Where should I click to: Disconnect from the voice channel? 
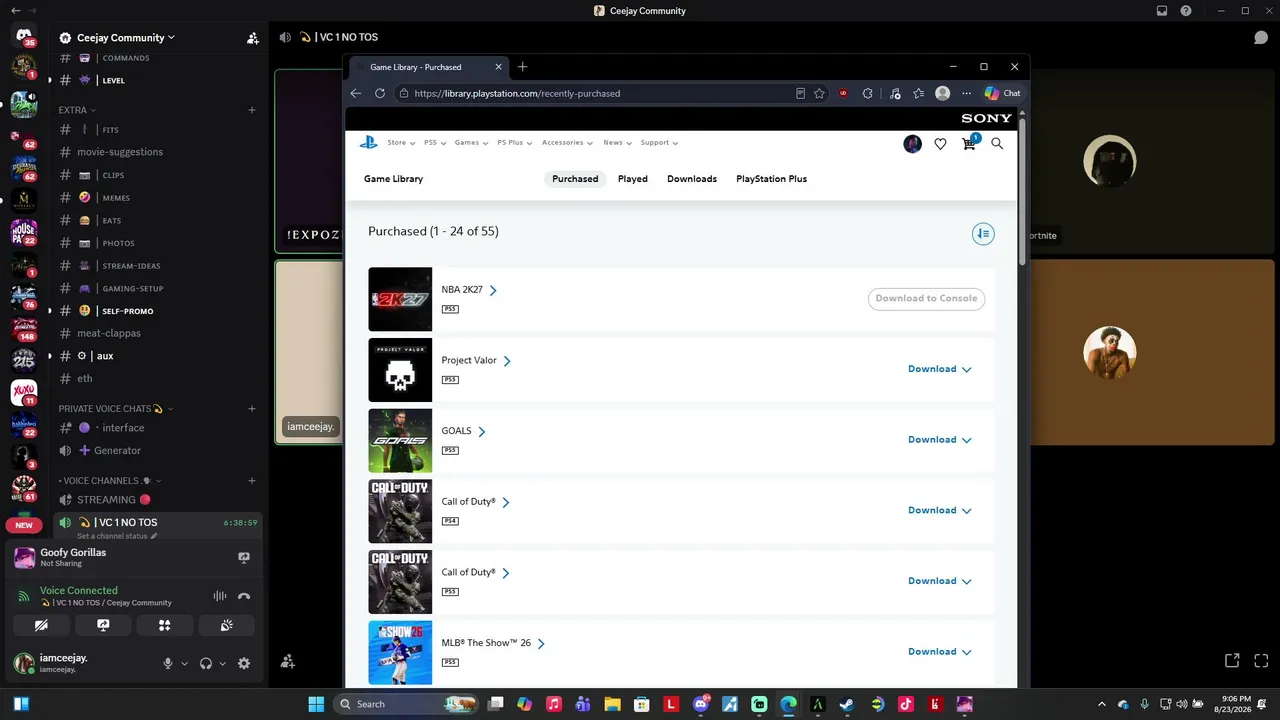[243, 596]
